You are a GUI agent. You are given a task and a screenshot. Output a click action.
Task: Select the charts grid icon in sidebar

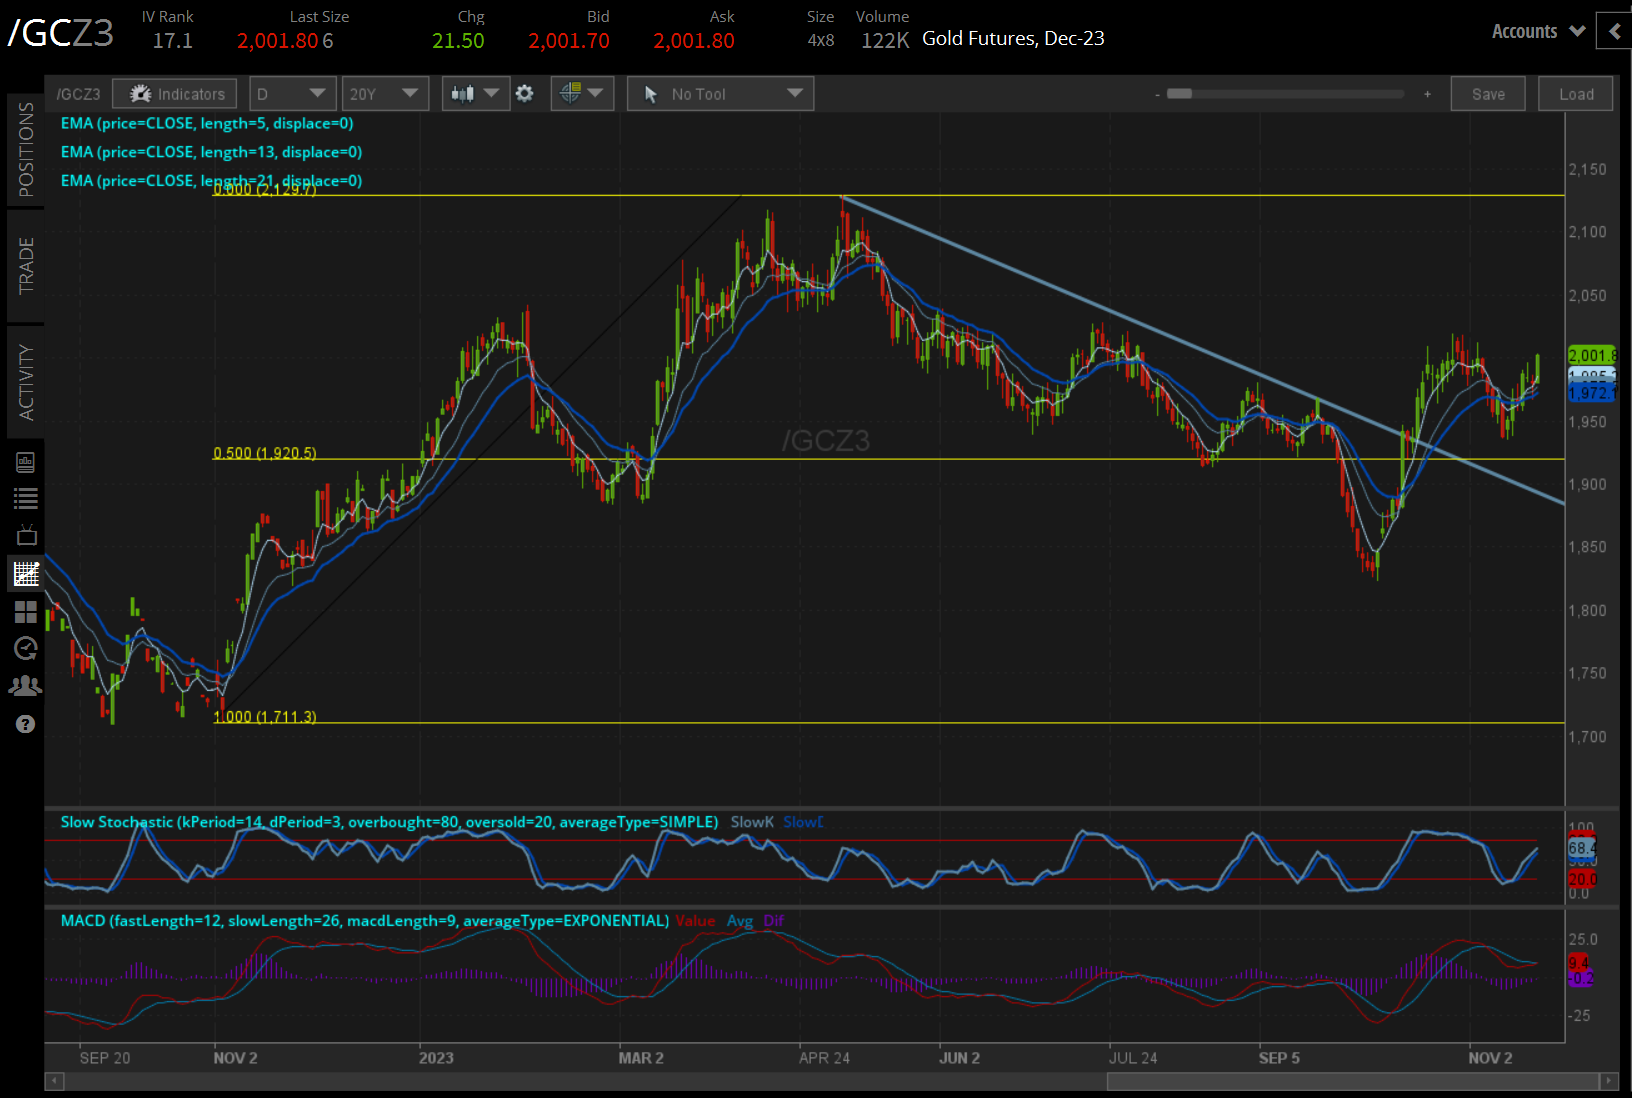(x=26, y=574)
